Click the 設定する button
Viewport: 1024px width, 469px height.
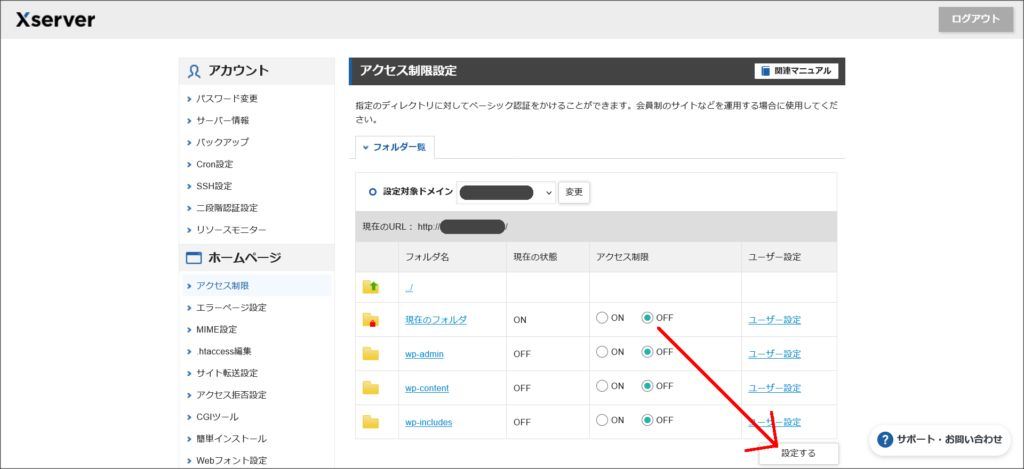(x=799, y=453)
